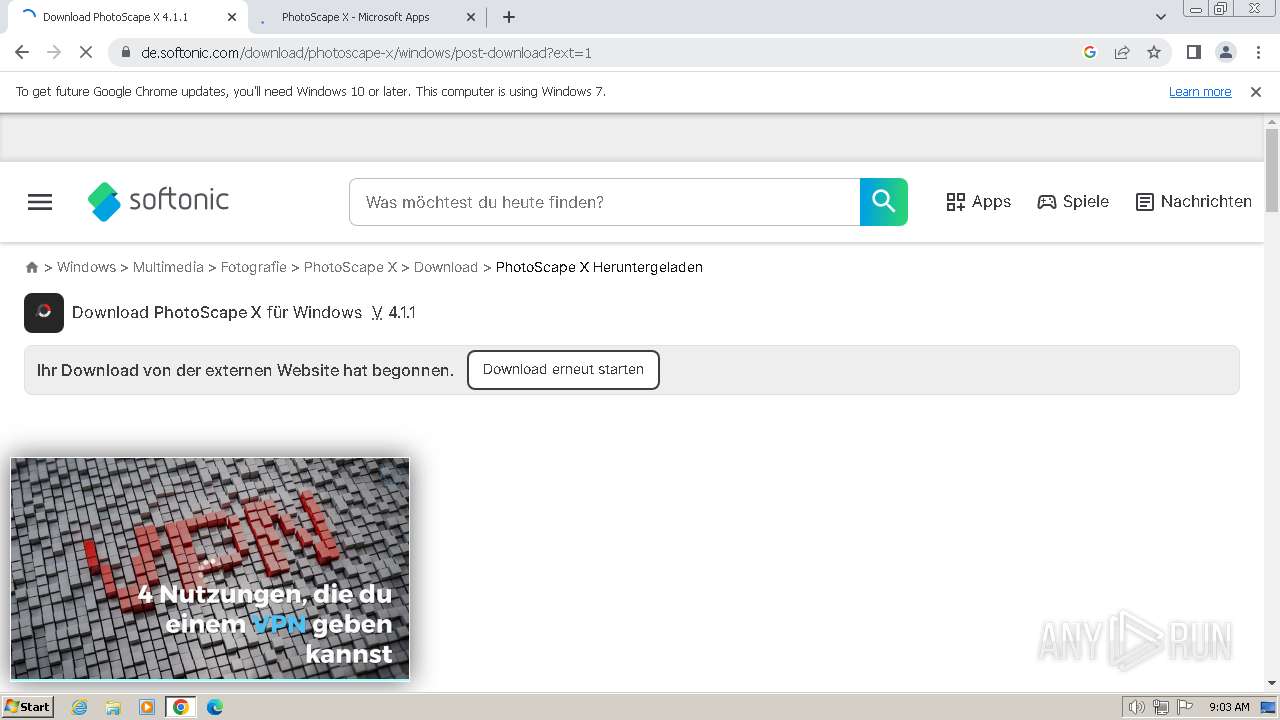This screenshot has height=720, width=1280.
Task: Go to PhotoScape X breadcrumb
Action: [x=350, y=267]
